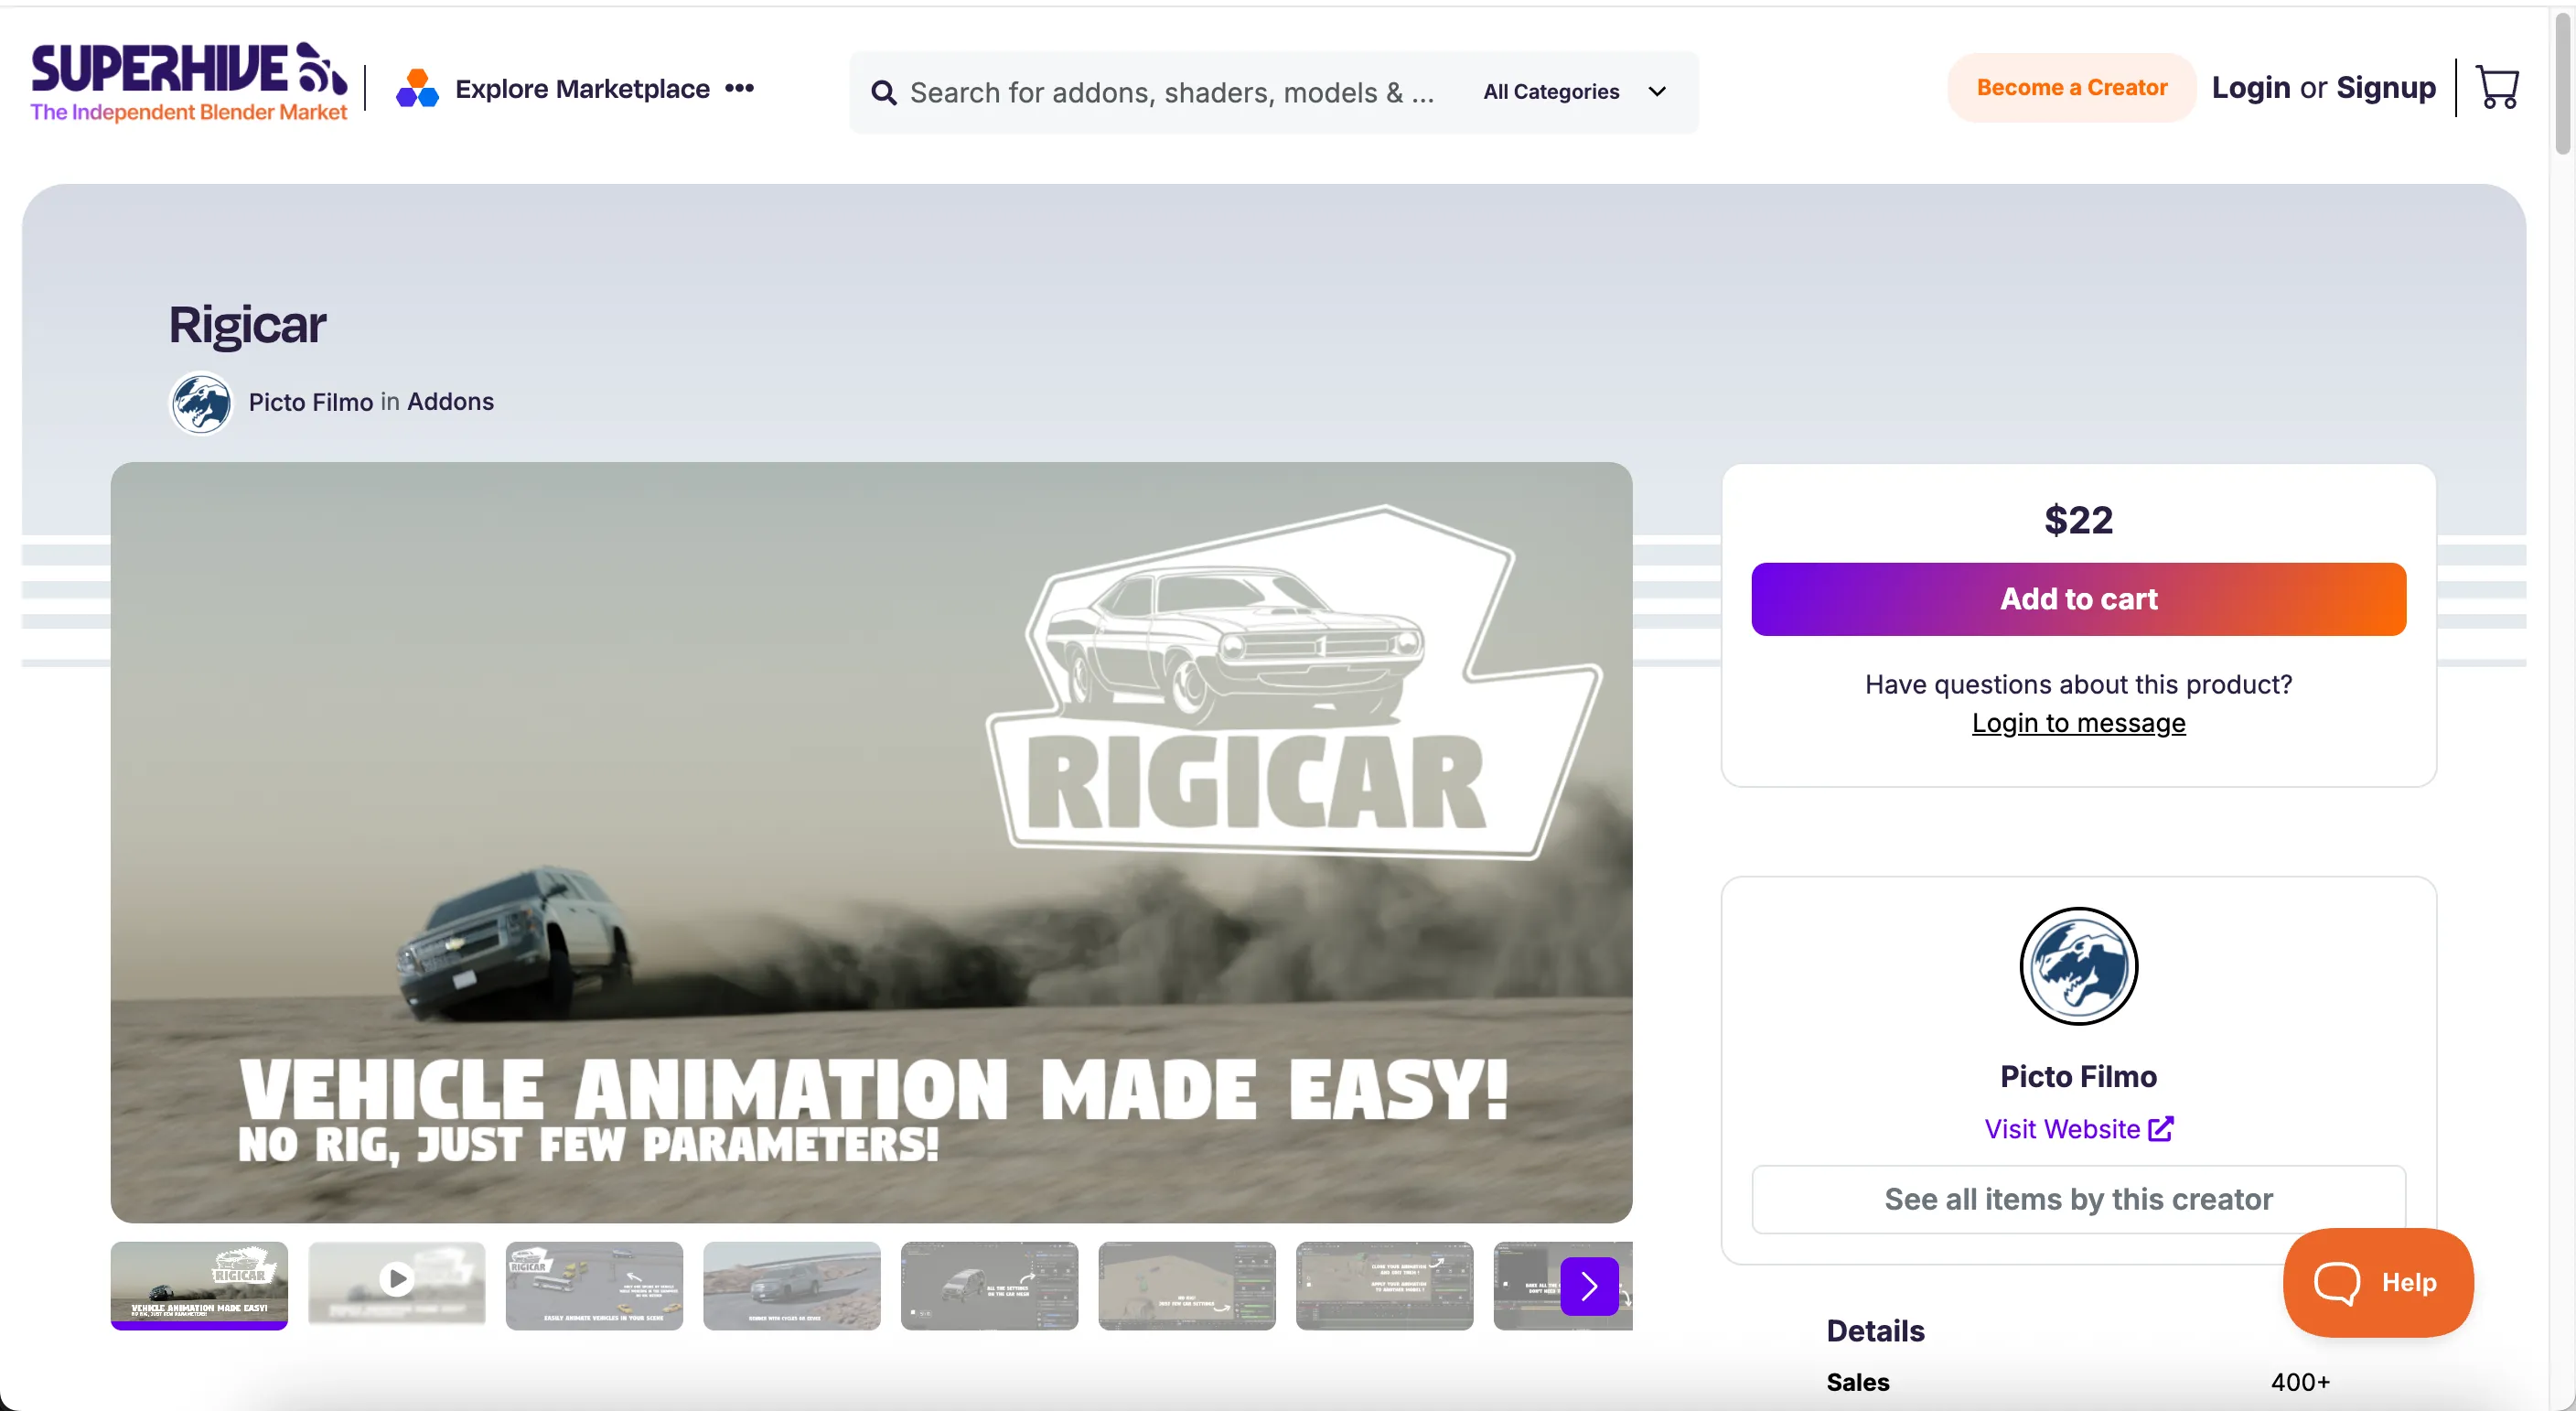2576x1411 pixels.
Task: Go to Addons category link
Action: tap(450, 402)
